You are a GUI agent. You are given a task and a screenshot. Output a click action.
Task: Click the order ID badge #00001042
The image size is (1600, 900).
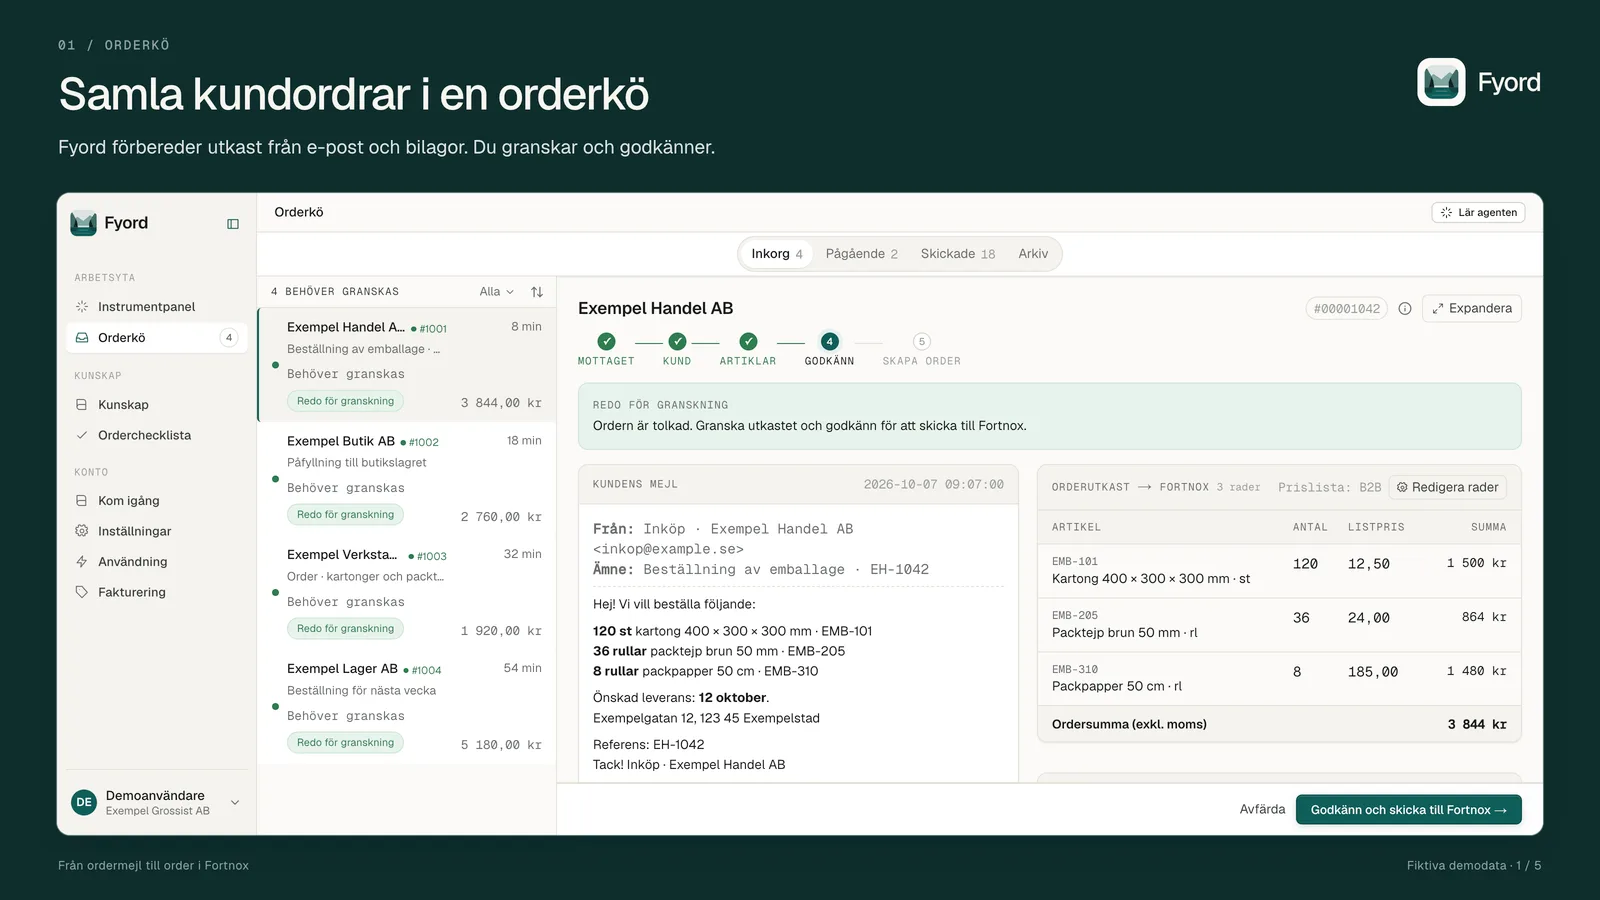1346,309
